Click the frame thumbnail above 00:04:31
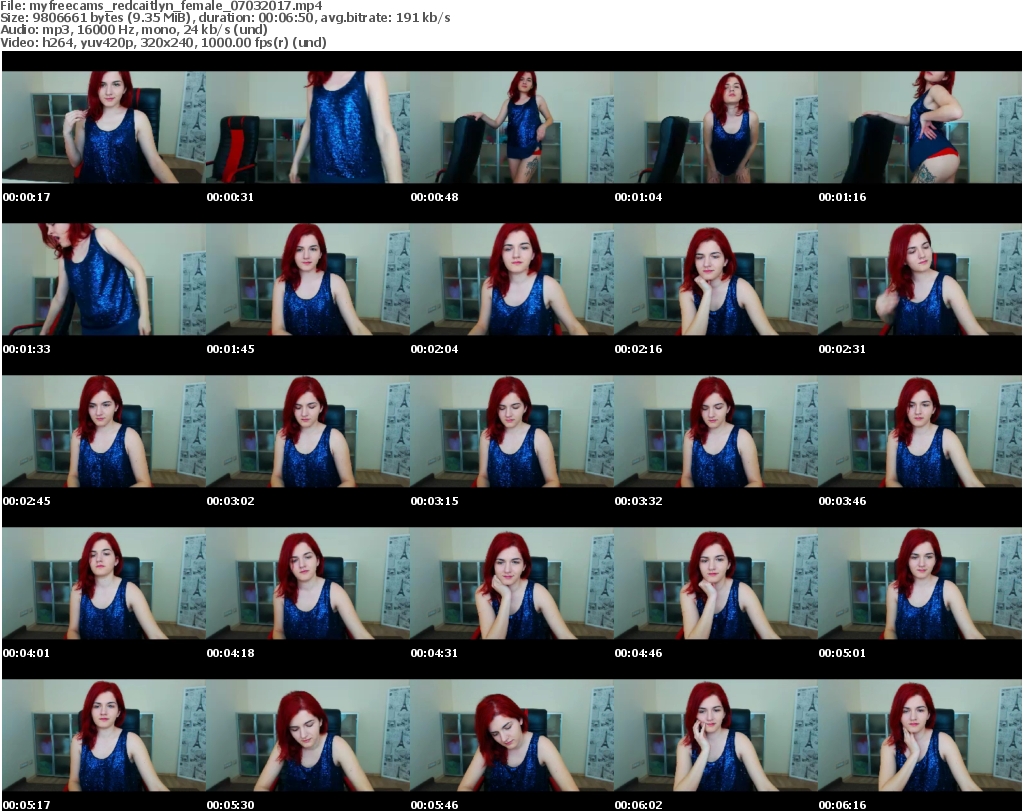This screenshot has width=1024, height=811. (512, 583)
